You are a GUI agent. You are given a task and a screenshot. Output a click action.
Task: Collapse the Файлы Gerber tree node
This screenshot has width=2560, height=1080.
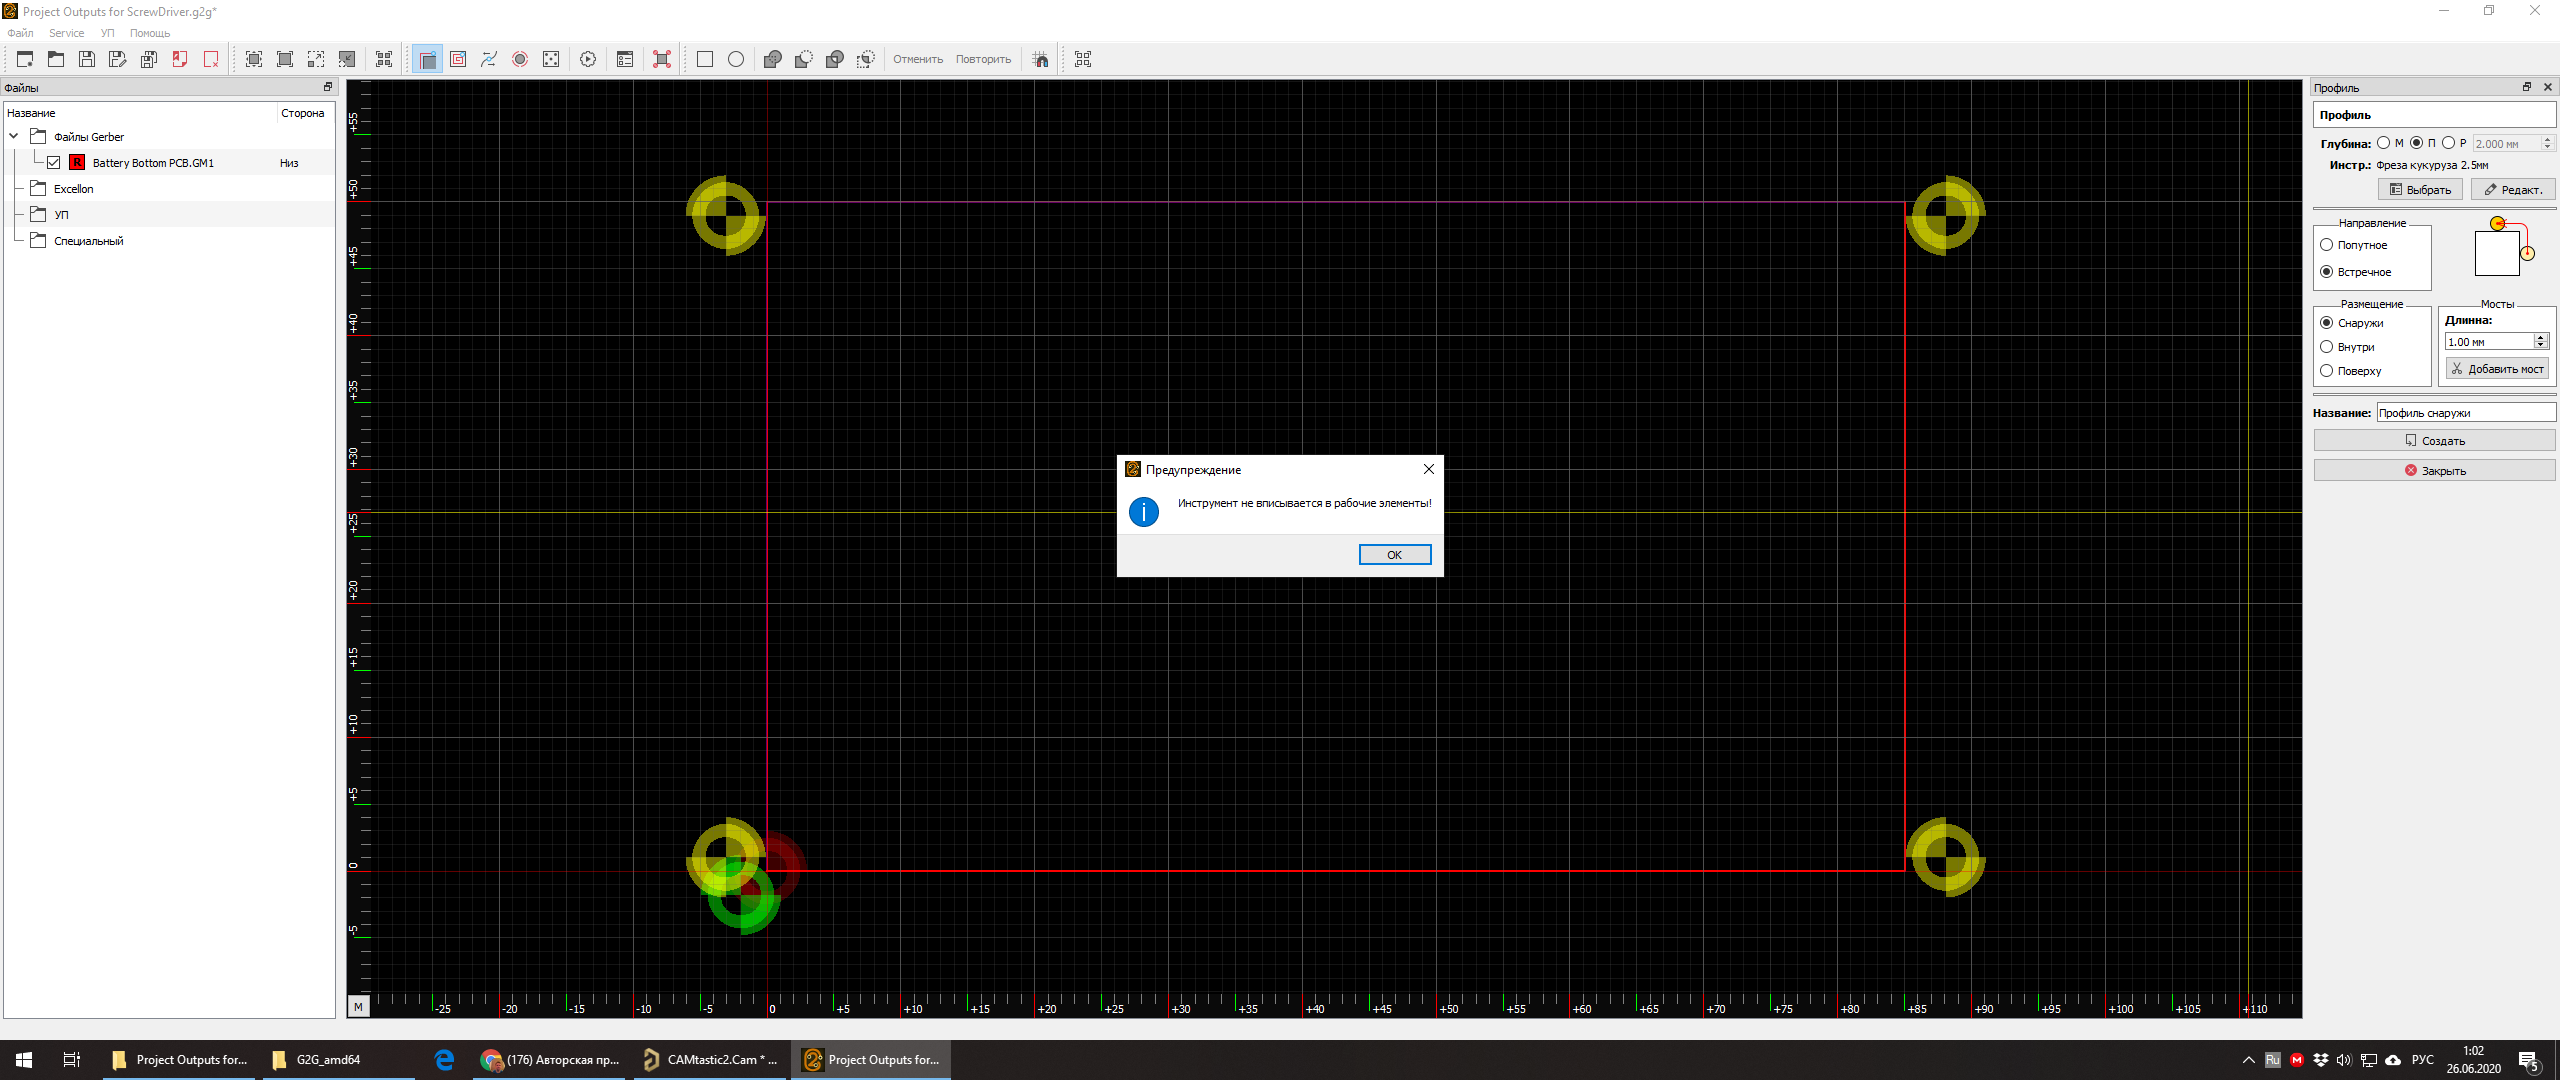tap(14, 137)
